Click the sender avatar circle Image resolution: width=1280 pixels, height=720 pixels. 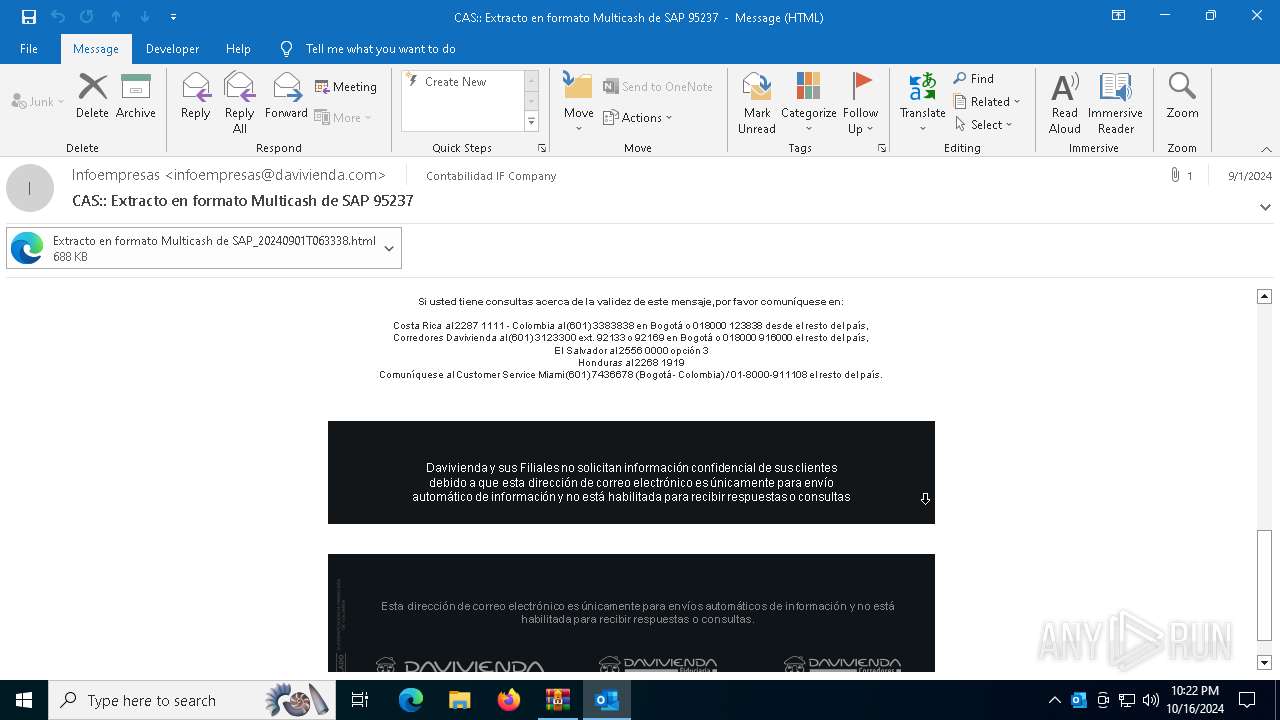coord(30,188)
